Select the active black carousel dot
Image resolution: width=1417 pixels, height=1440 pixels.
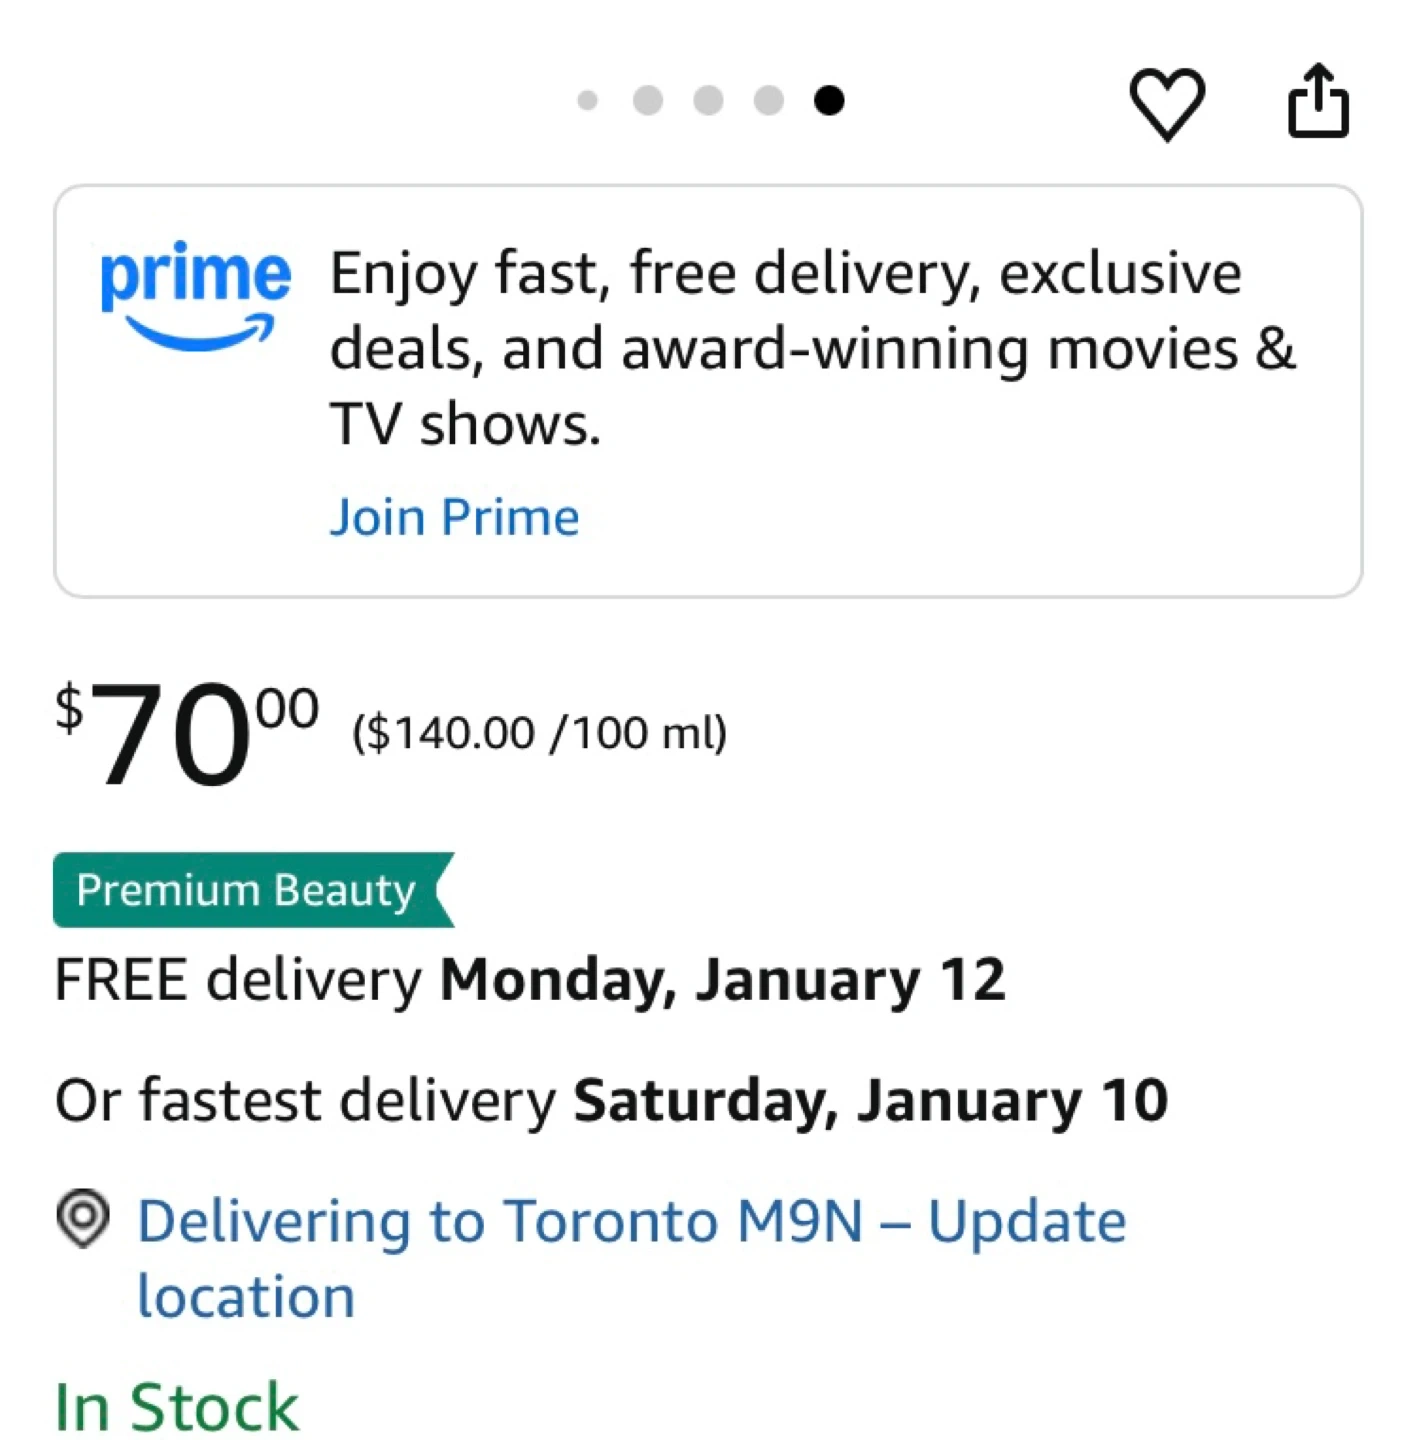tap(829, 100)
